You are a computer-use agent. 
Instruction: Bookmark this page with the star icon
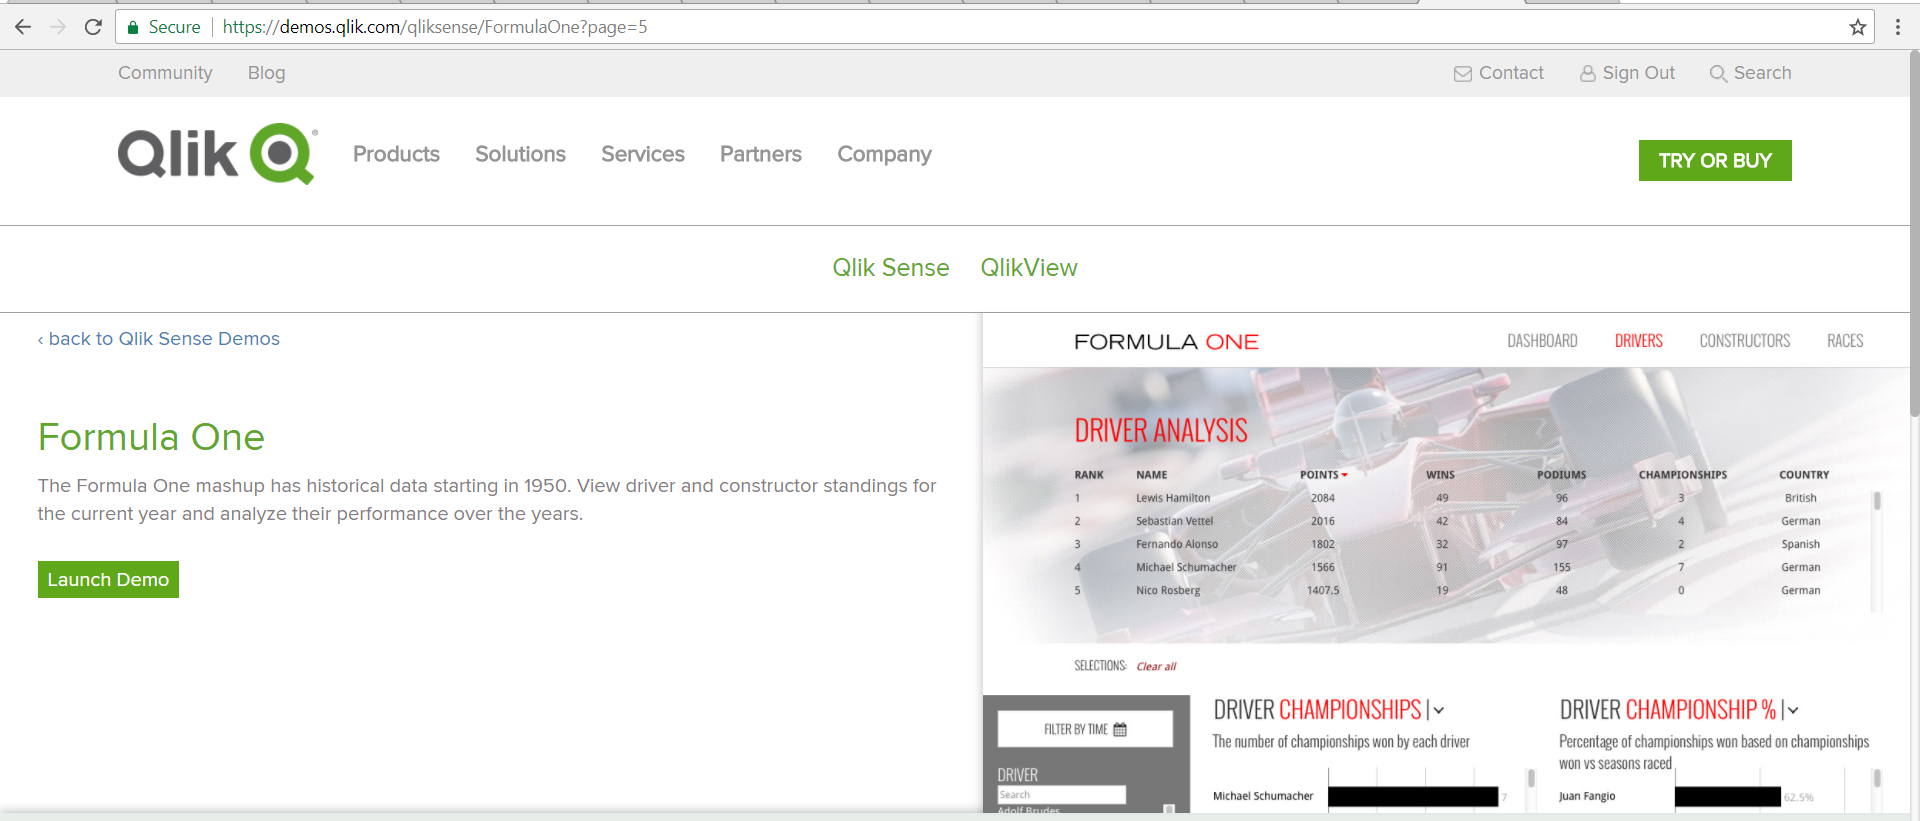(1858, 27)
